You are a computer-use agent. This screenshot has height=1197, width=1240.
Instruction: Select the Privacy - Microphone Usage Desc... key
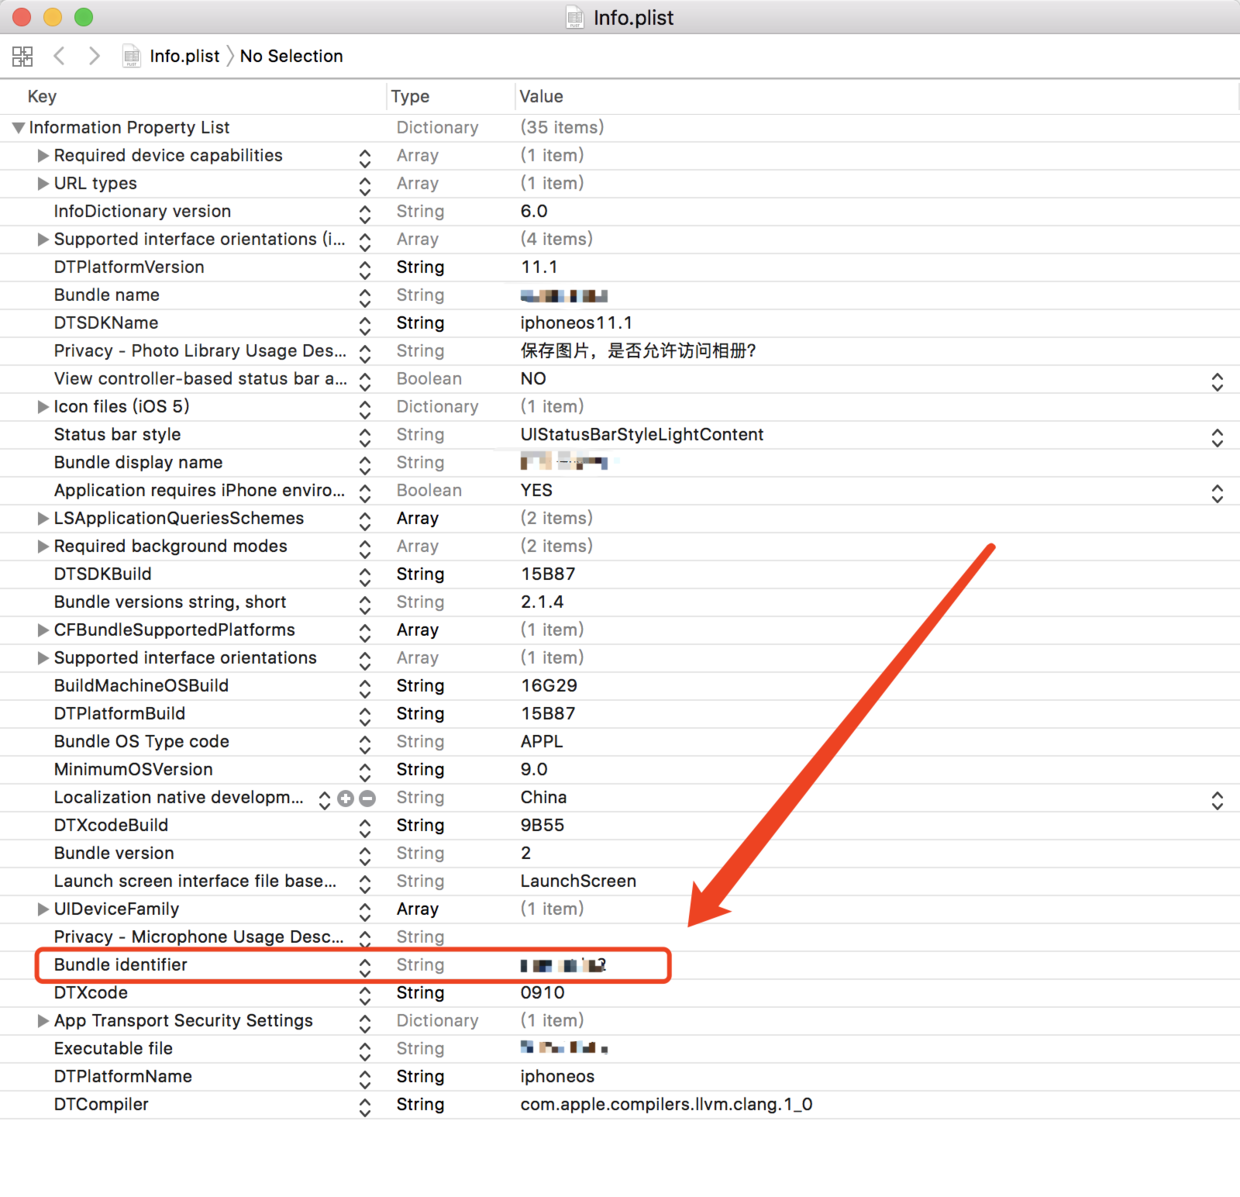199,937
